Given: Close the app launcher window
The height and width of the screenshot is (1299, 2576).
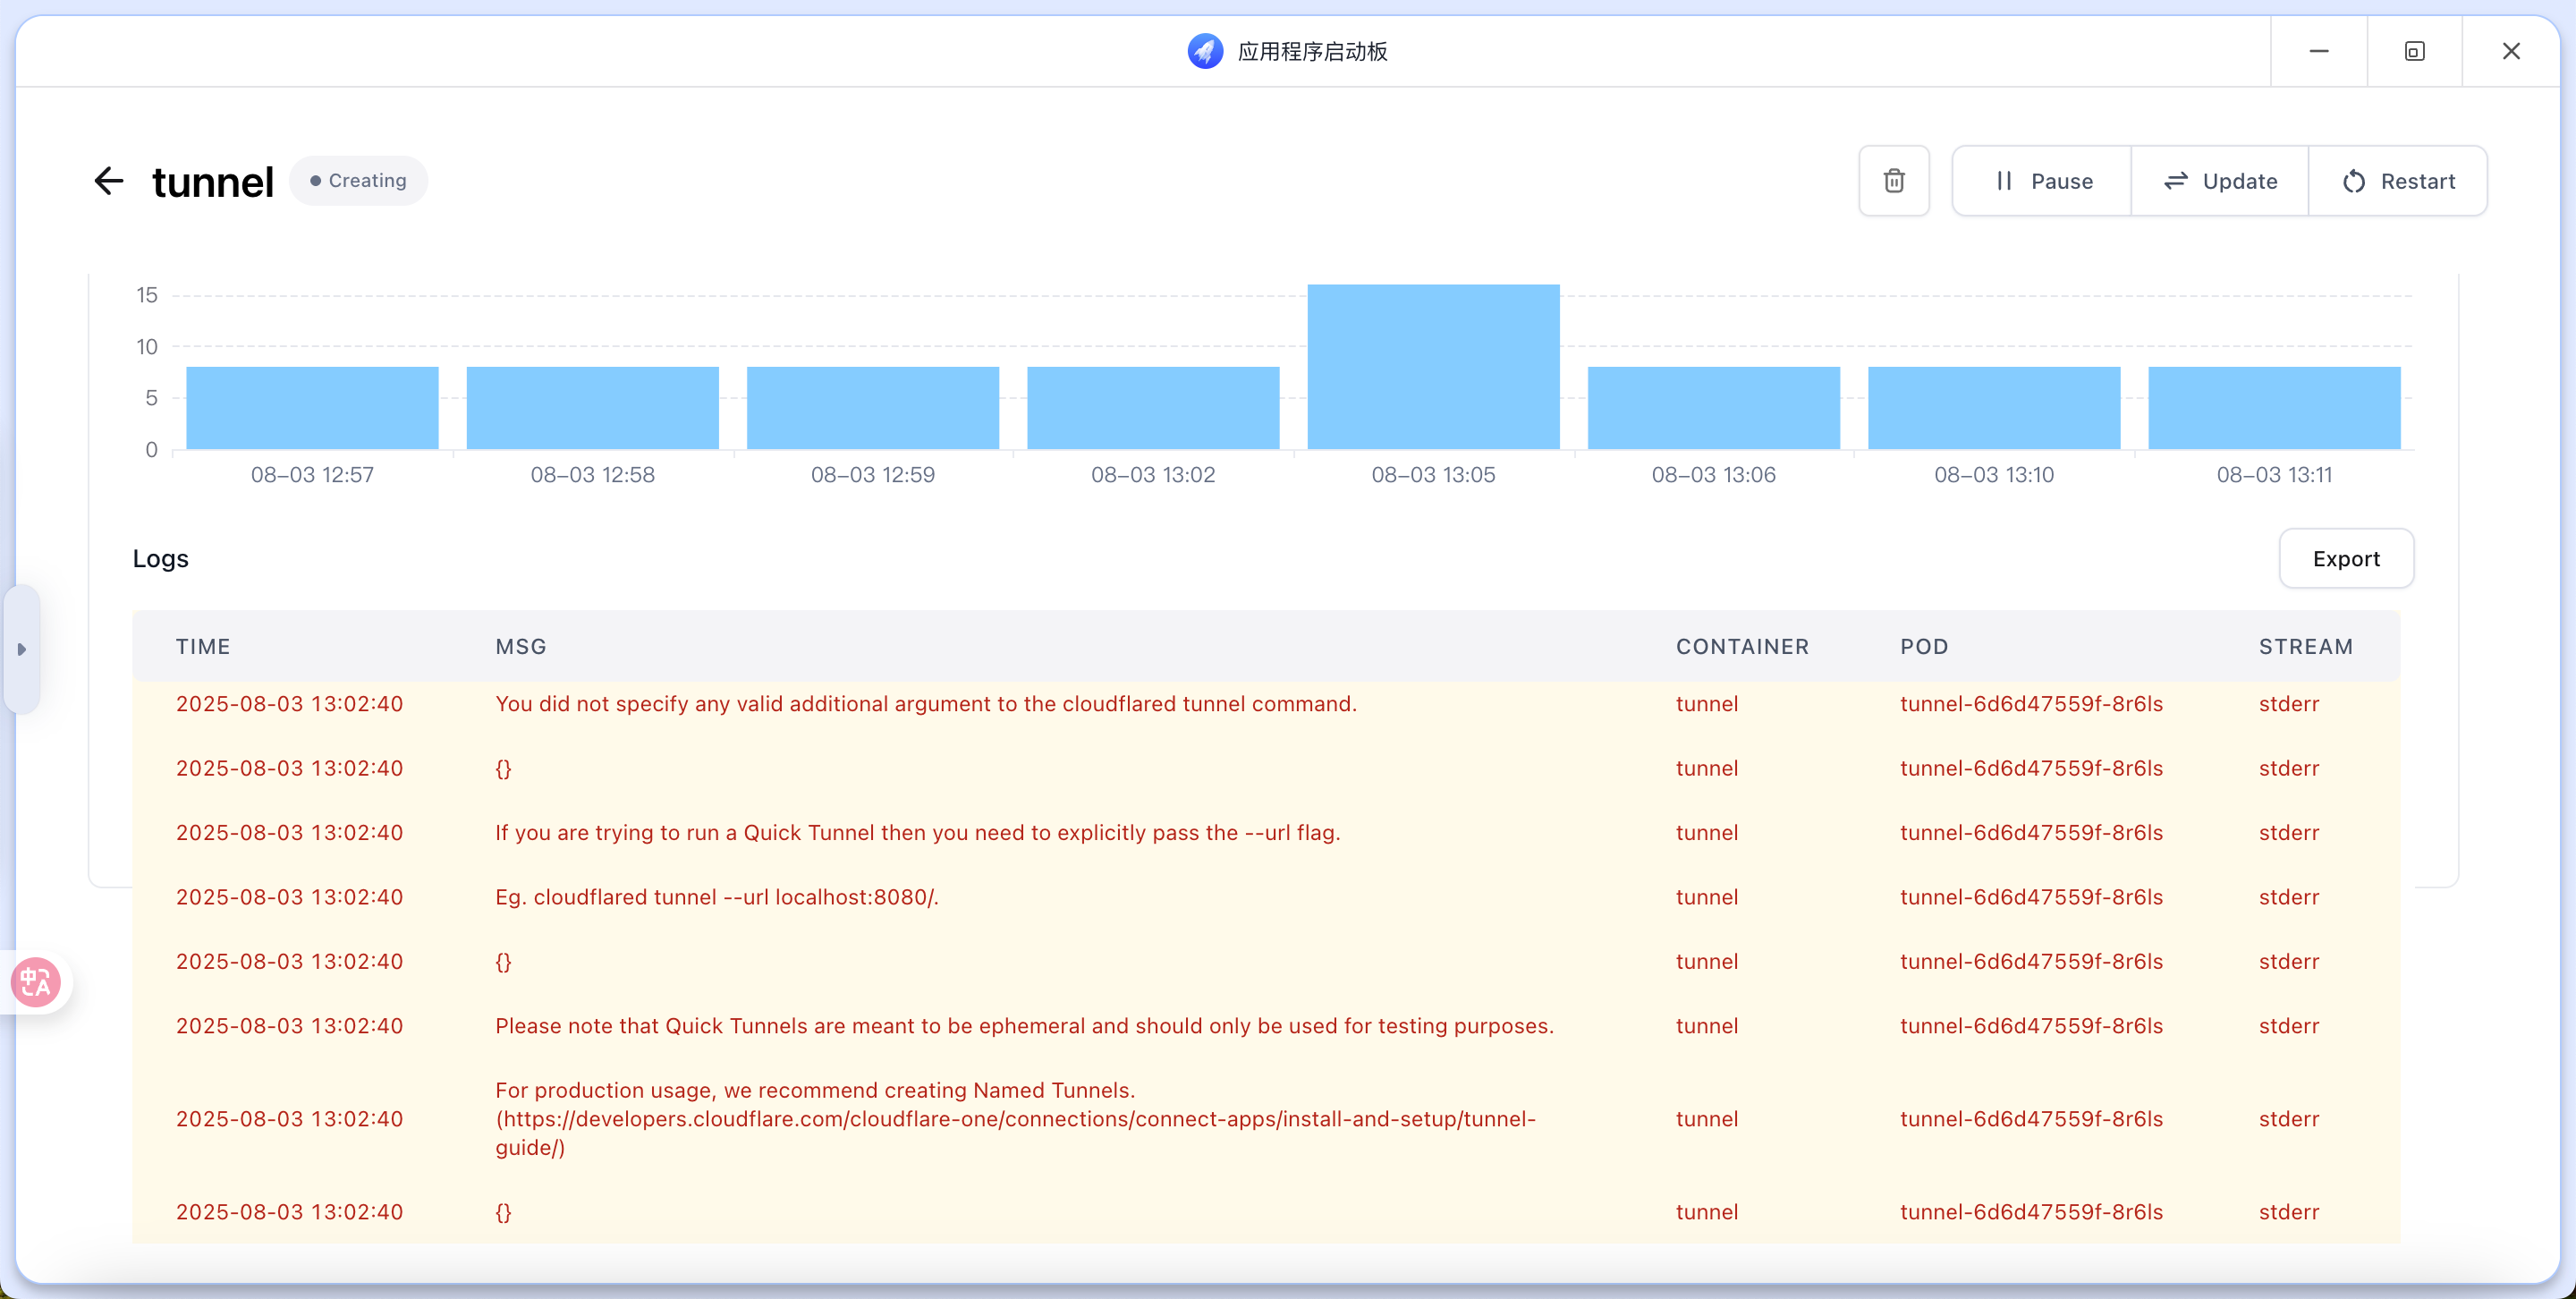Looking at the screenshot, I should click(x=2510, y=51).
